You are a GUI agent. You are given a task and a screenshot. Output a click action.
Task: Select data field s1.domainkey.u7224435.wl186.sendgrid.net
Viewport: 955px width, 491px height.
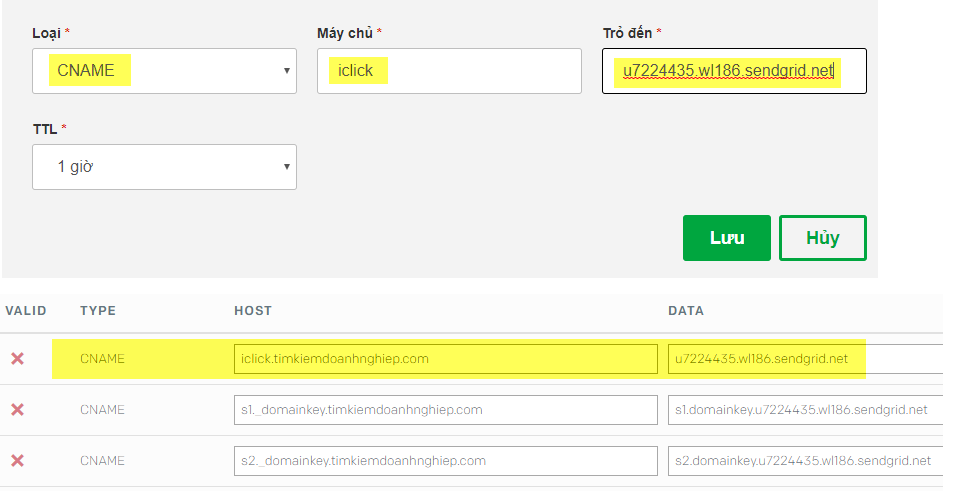(x=805, y=410)
